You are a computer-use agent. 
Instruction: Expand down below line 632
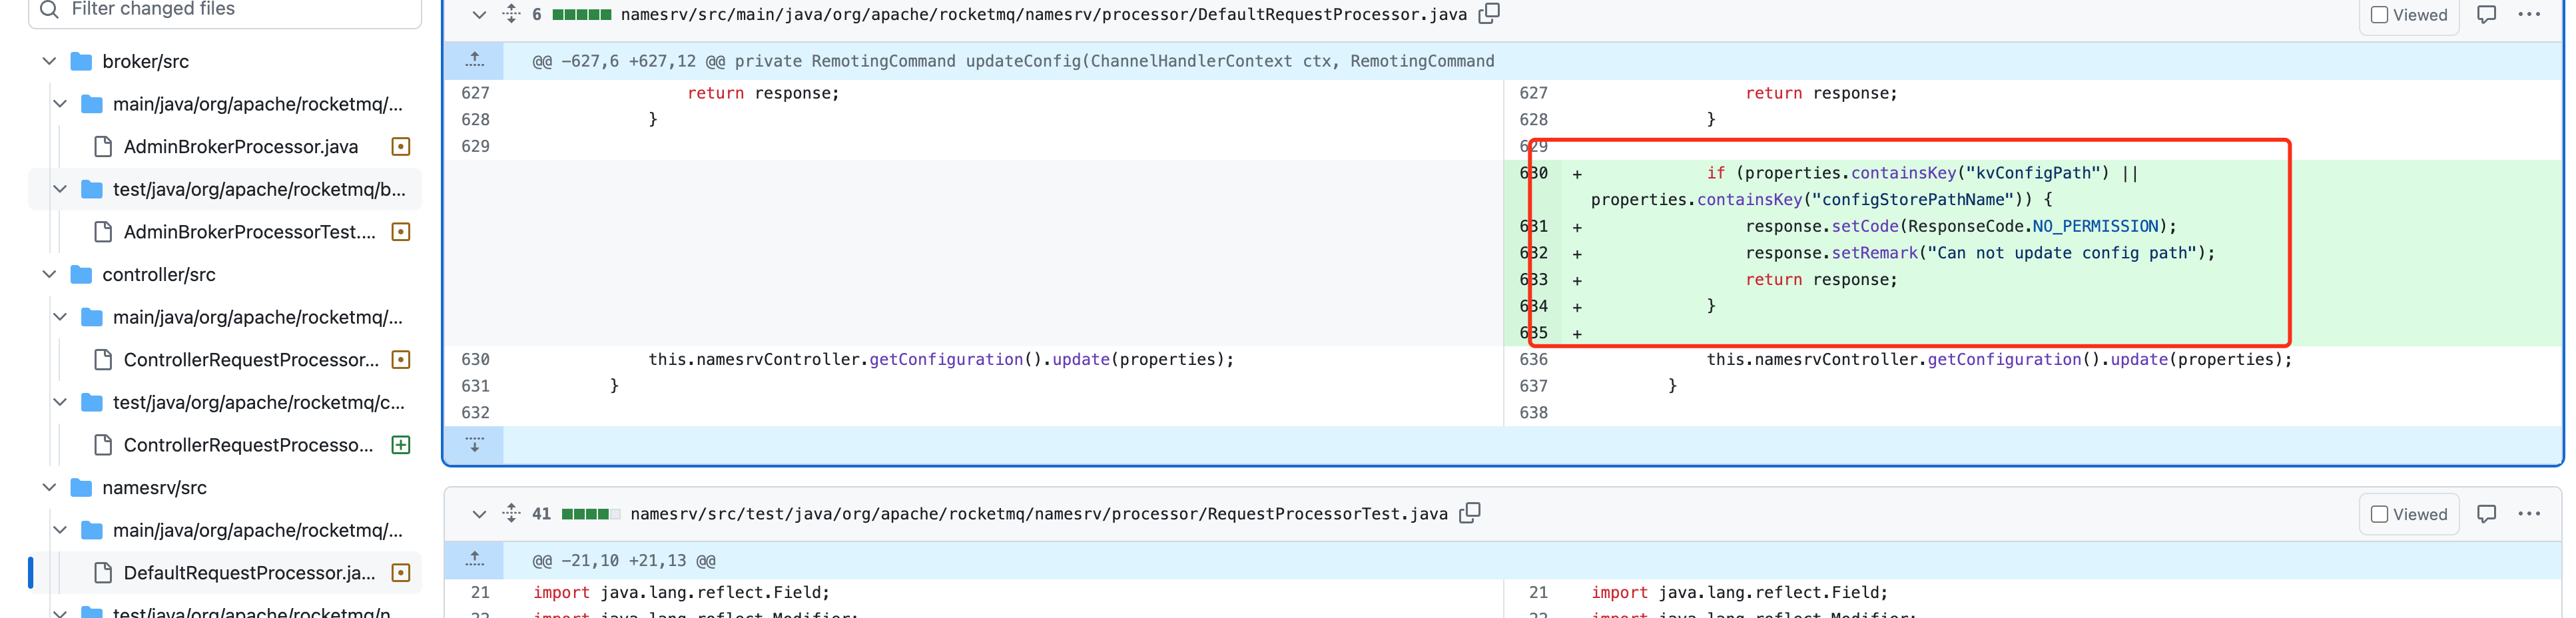click(x=475, y=444)
